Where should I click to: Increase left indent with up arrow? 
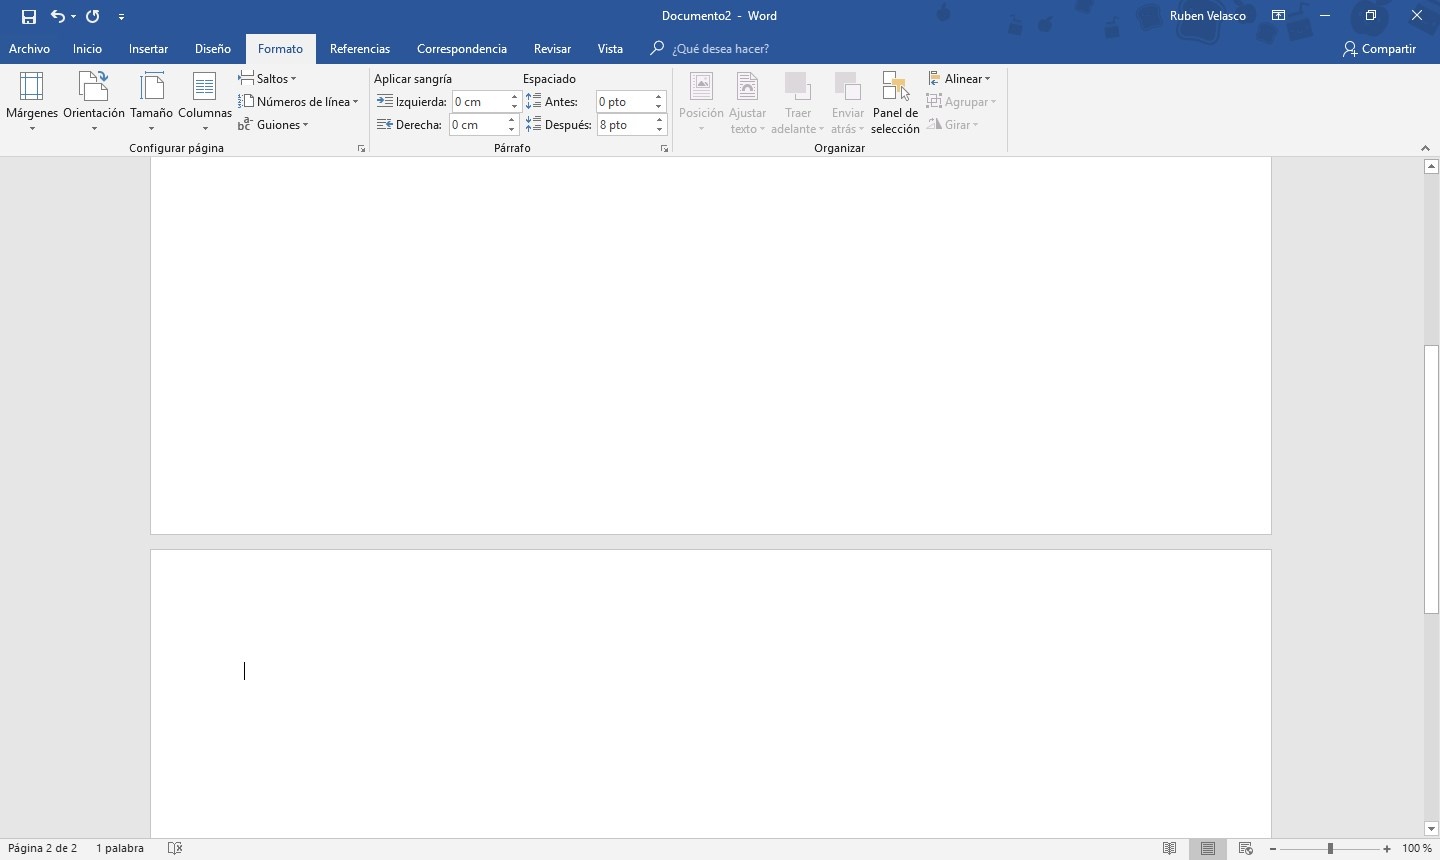coord(515,97)
